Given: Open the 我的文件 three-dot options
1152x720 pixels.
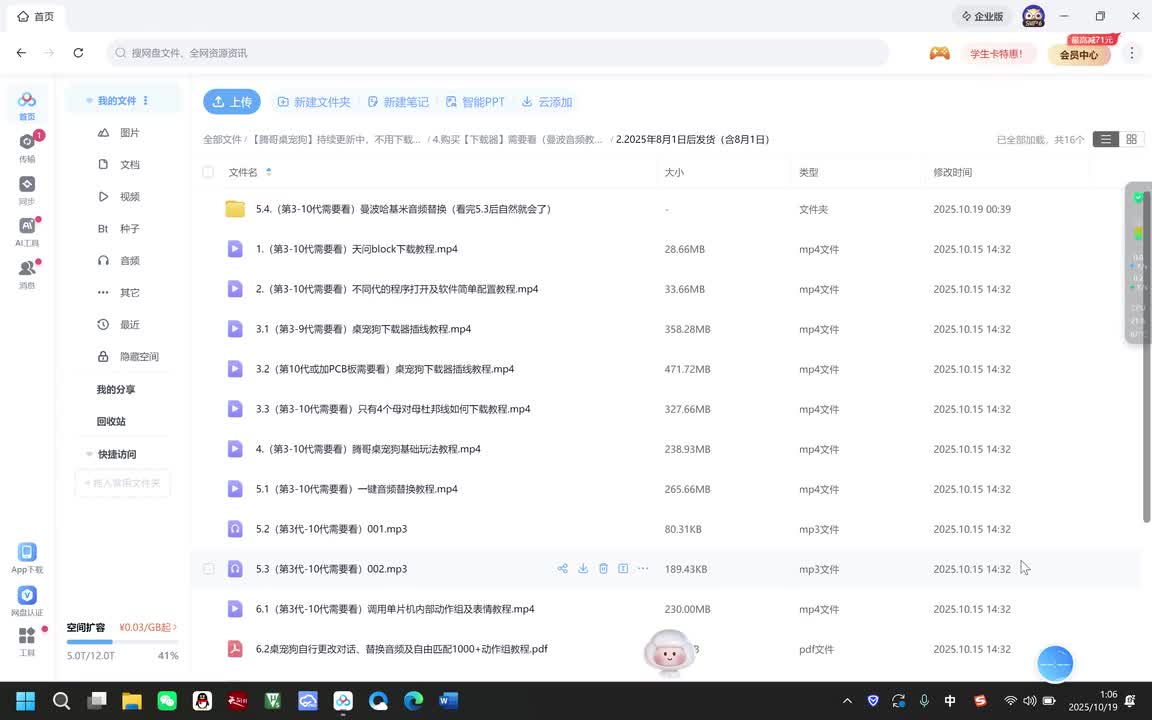Looking at the screenshot, I should (x=145, y=101).
